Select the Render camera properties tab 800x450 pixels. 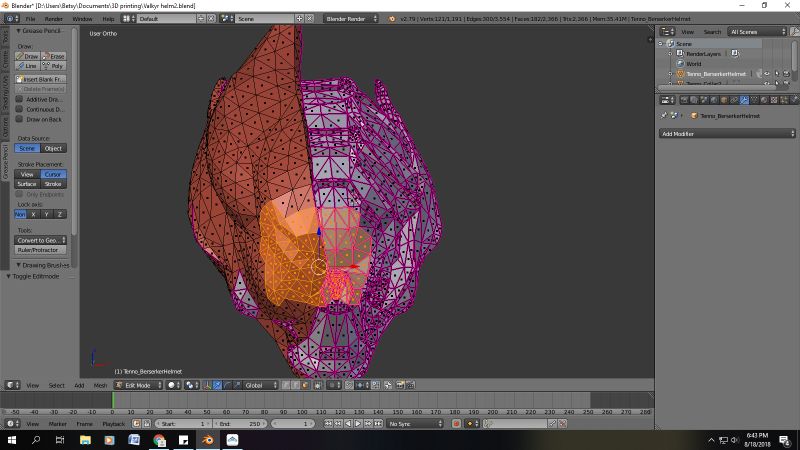point(684,100)
